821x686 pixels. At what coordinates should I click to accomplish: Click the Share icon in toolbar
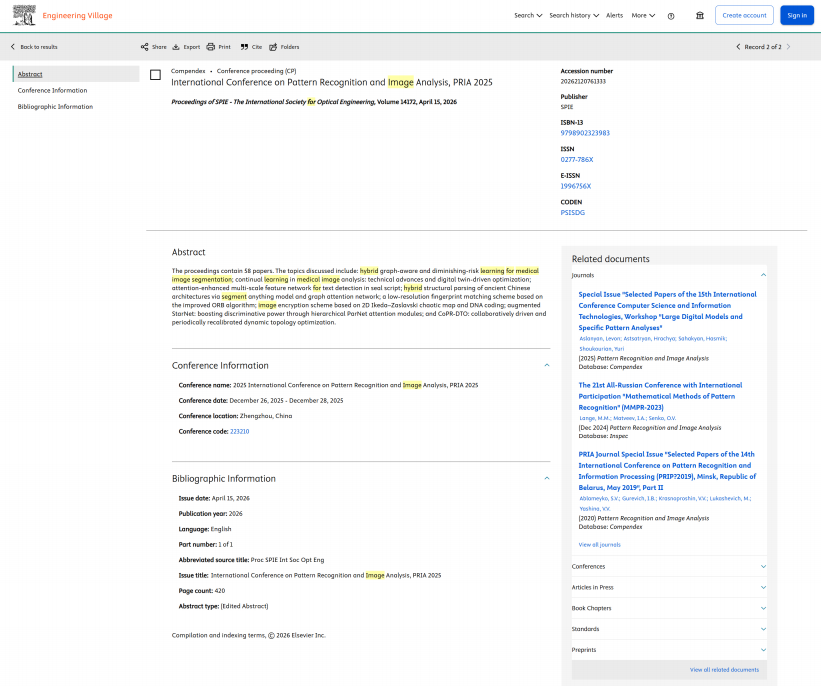point(145,47)
